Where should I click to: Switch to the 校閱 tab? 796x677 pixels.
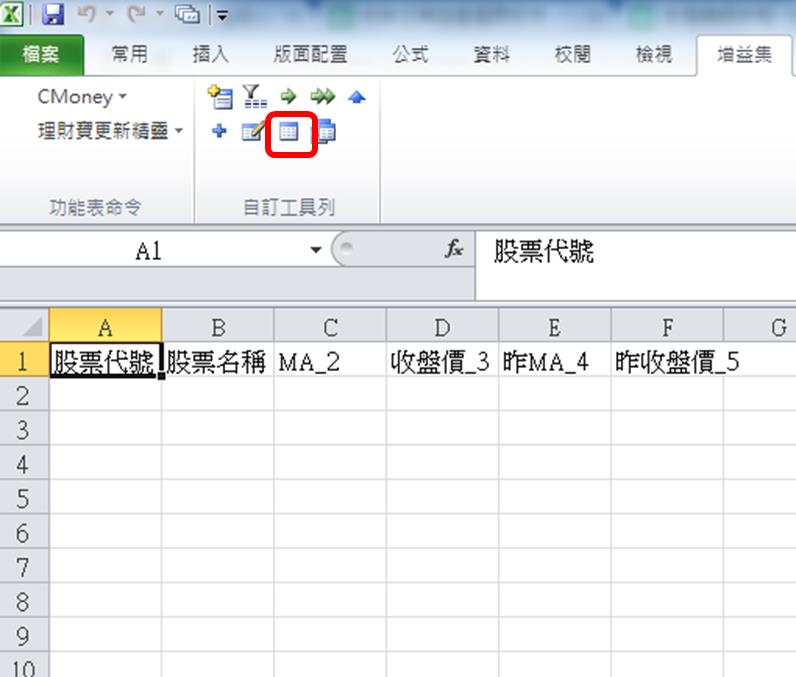[x=573, y=54]
